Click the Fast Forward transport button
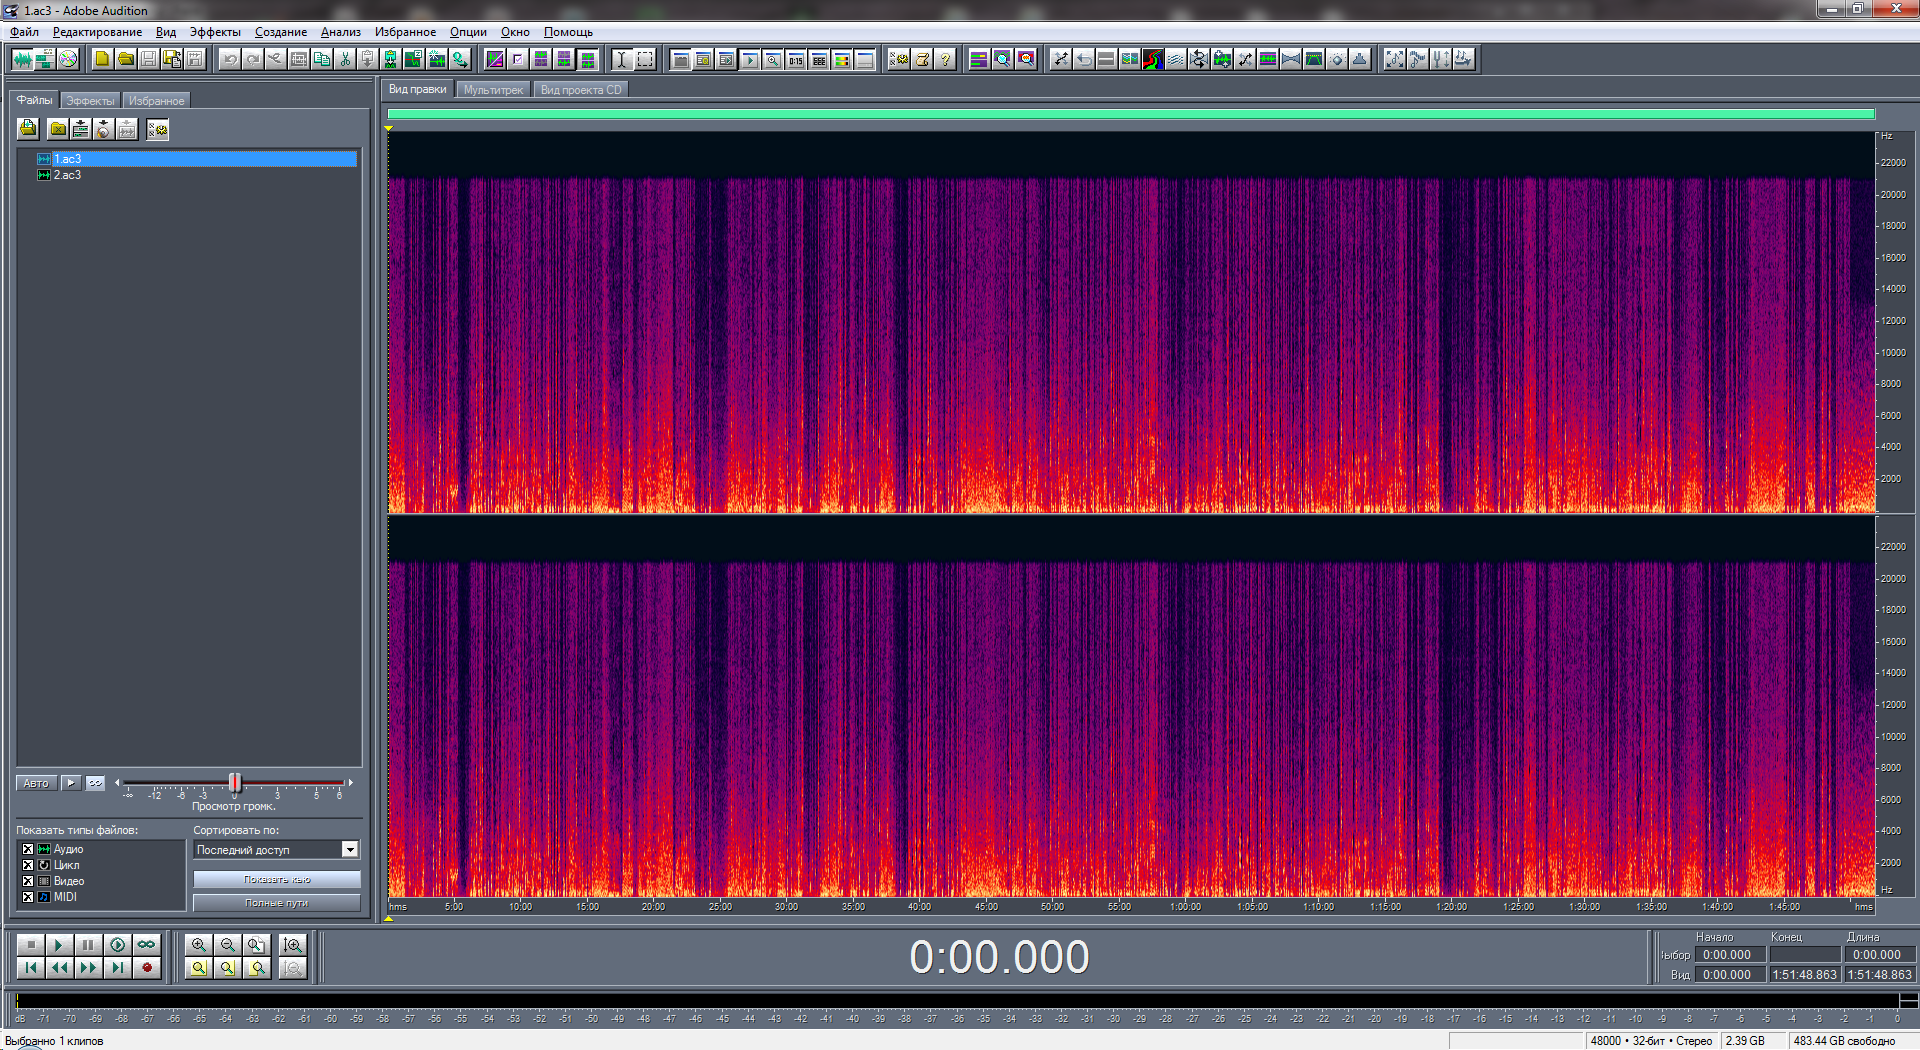1920x1050 pixels. pos(89,968)
